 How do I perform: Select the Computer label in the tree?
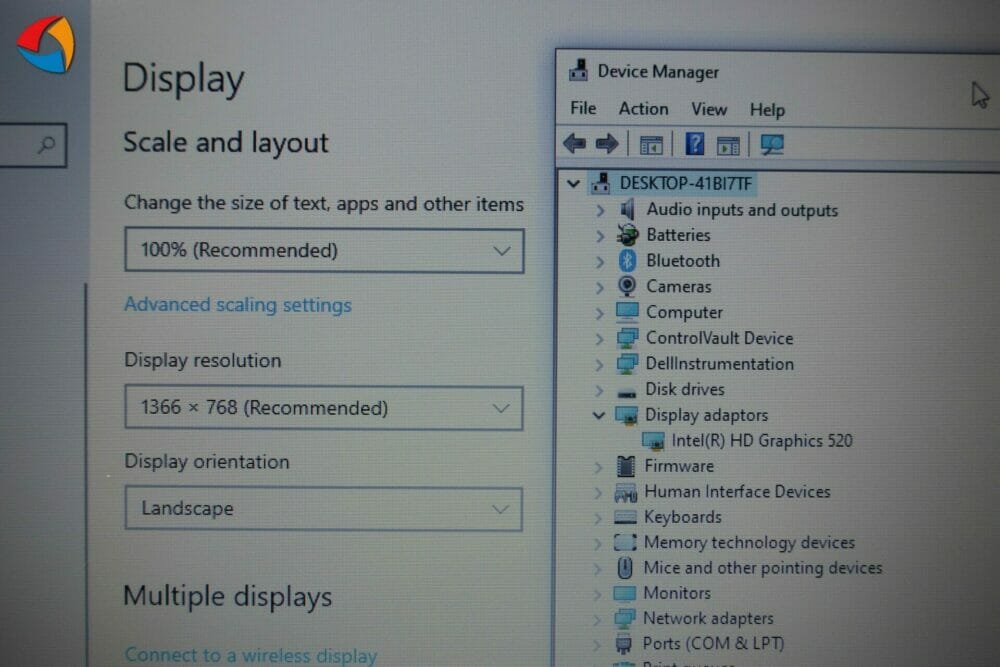tap(684, 312)
